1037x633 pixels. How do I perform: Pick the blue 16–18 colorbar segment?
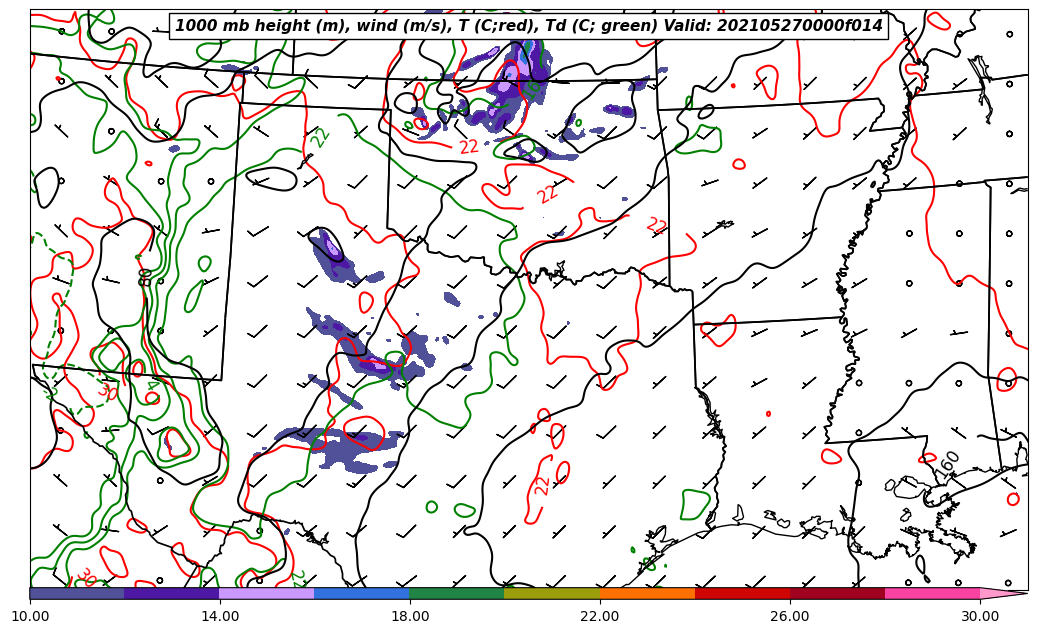point(361,593)
